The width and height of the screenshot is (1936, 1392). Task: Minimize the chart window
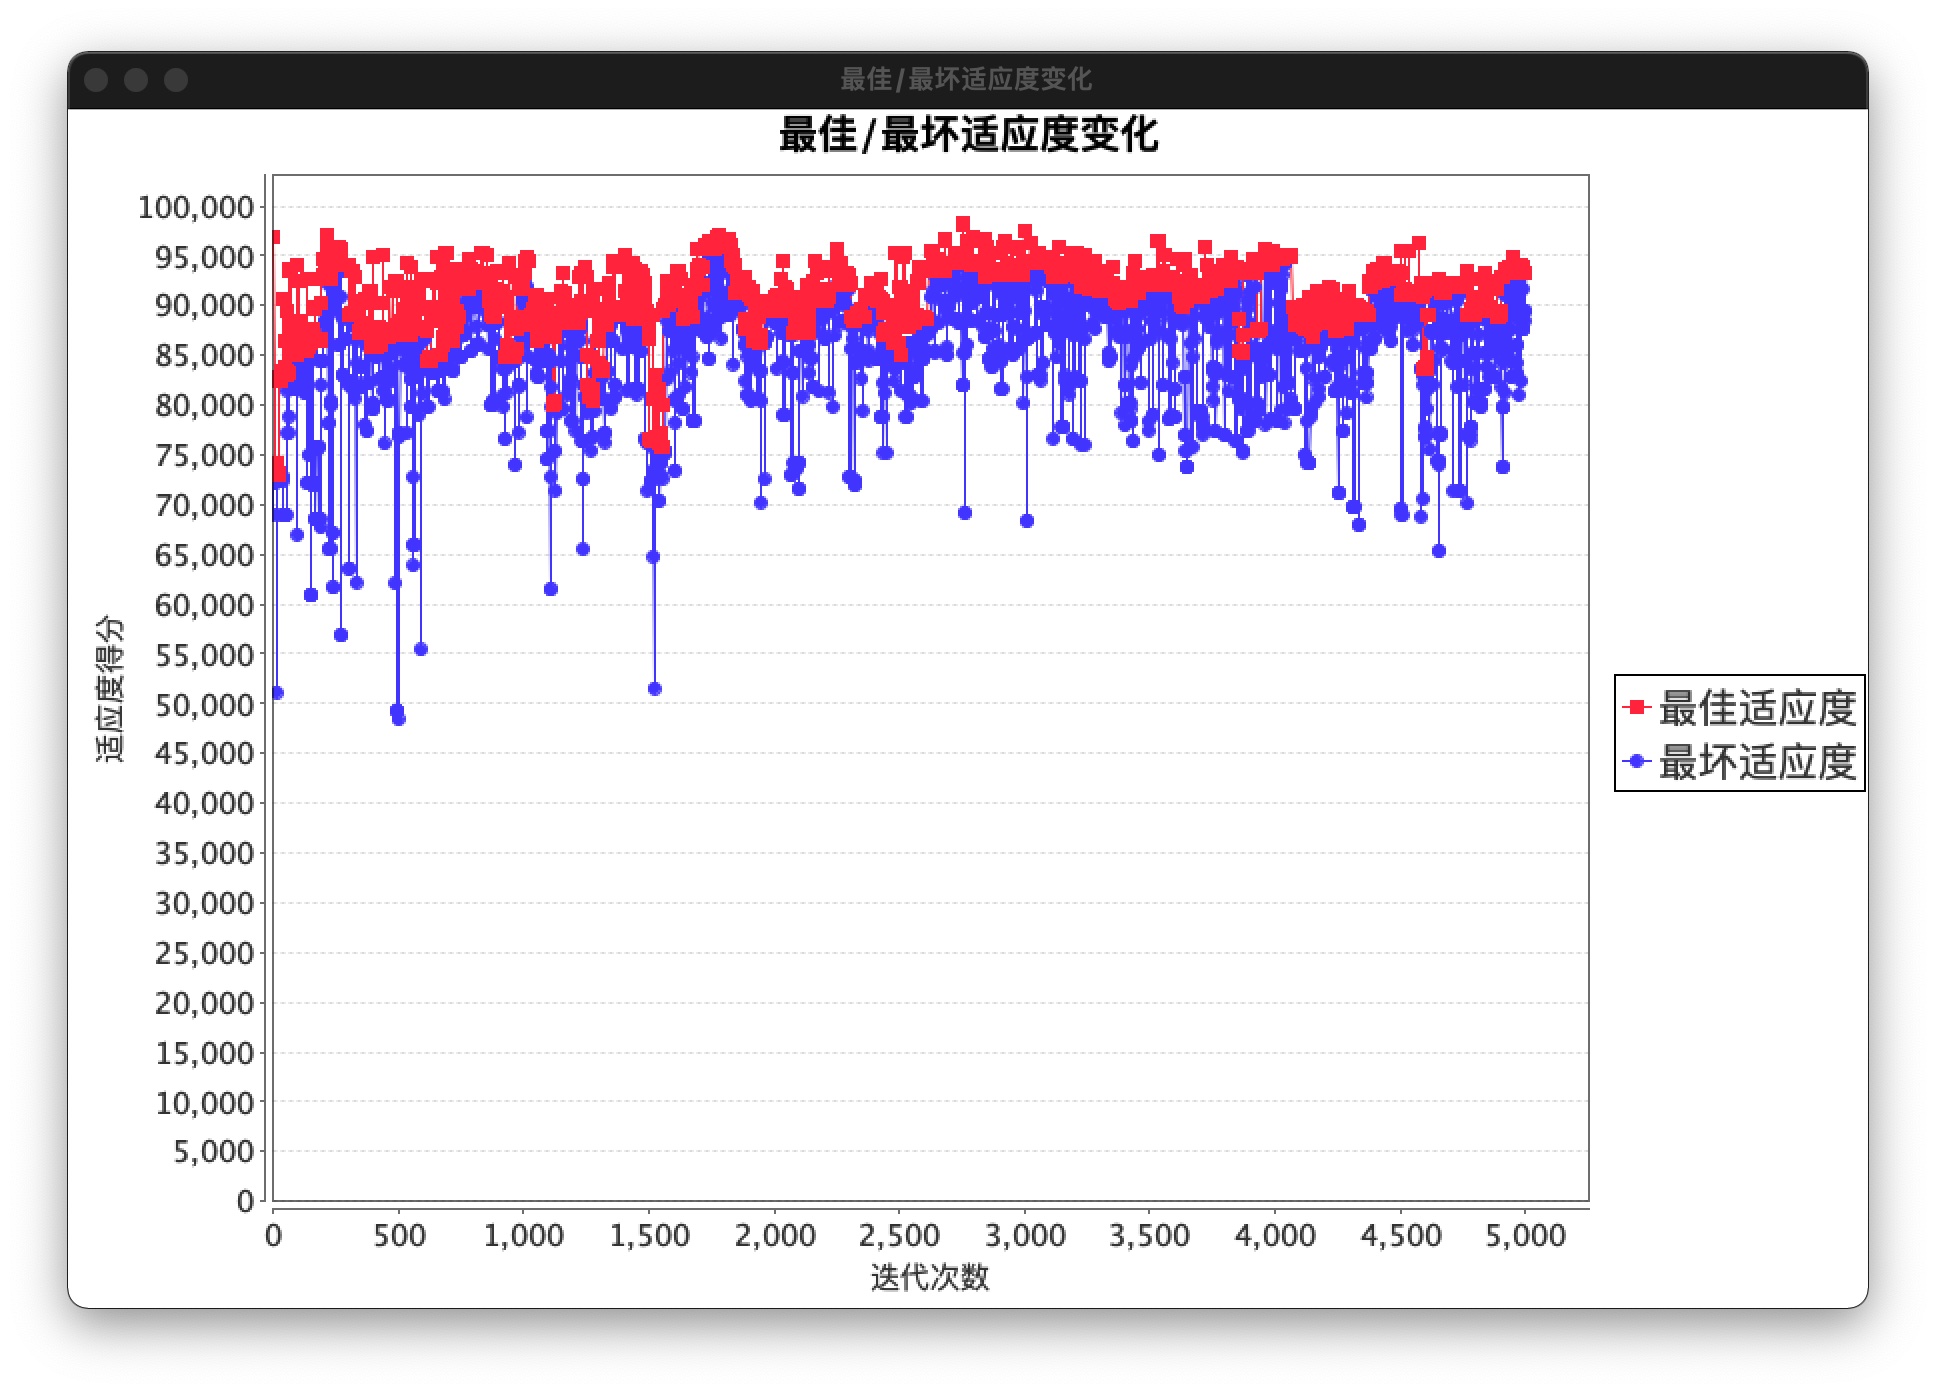pos(136,80)
